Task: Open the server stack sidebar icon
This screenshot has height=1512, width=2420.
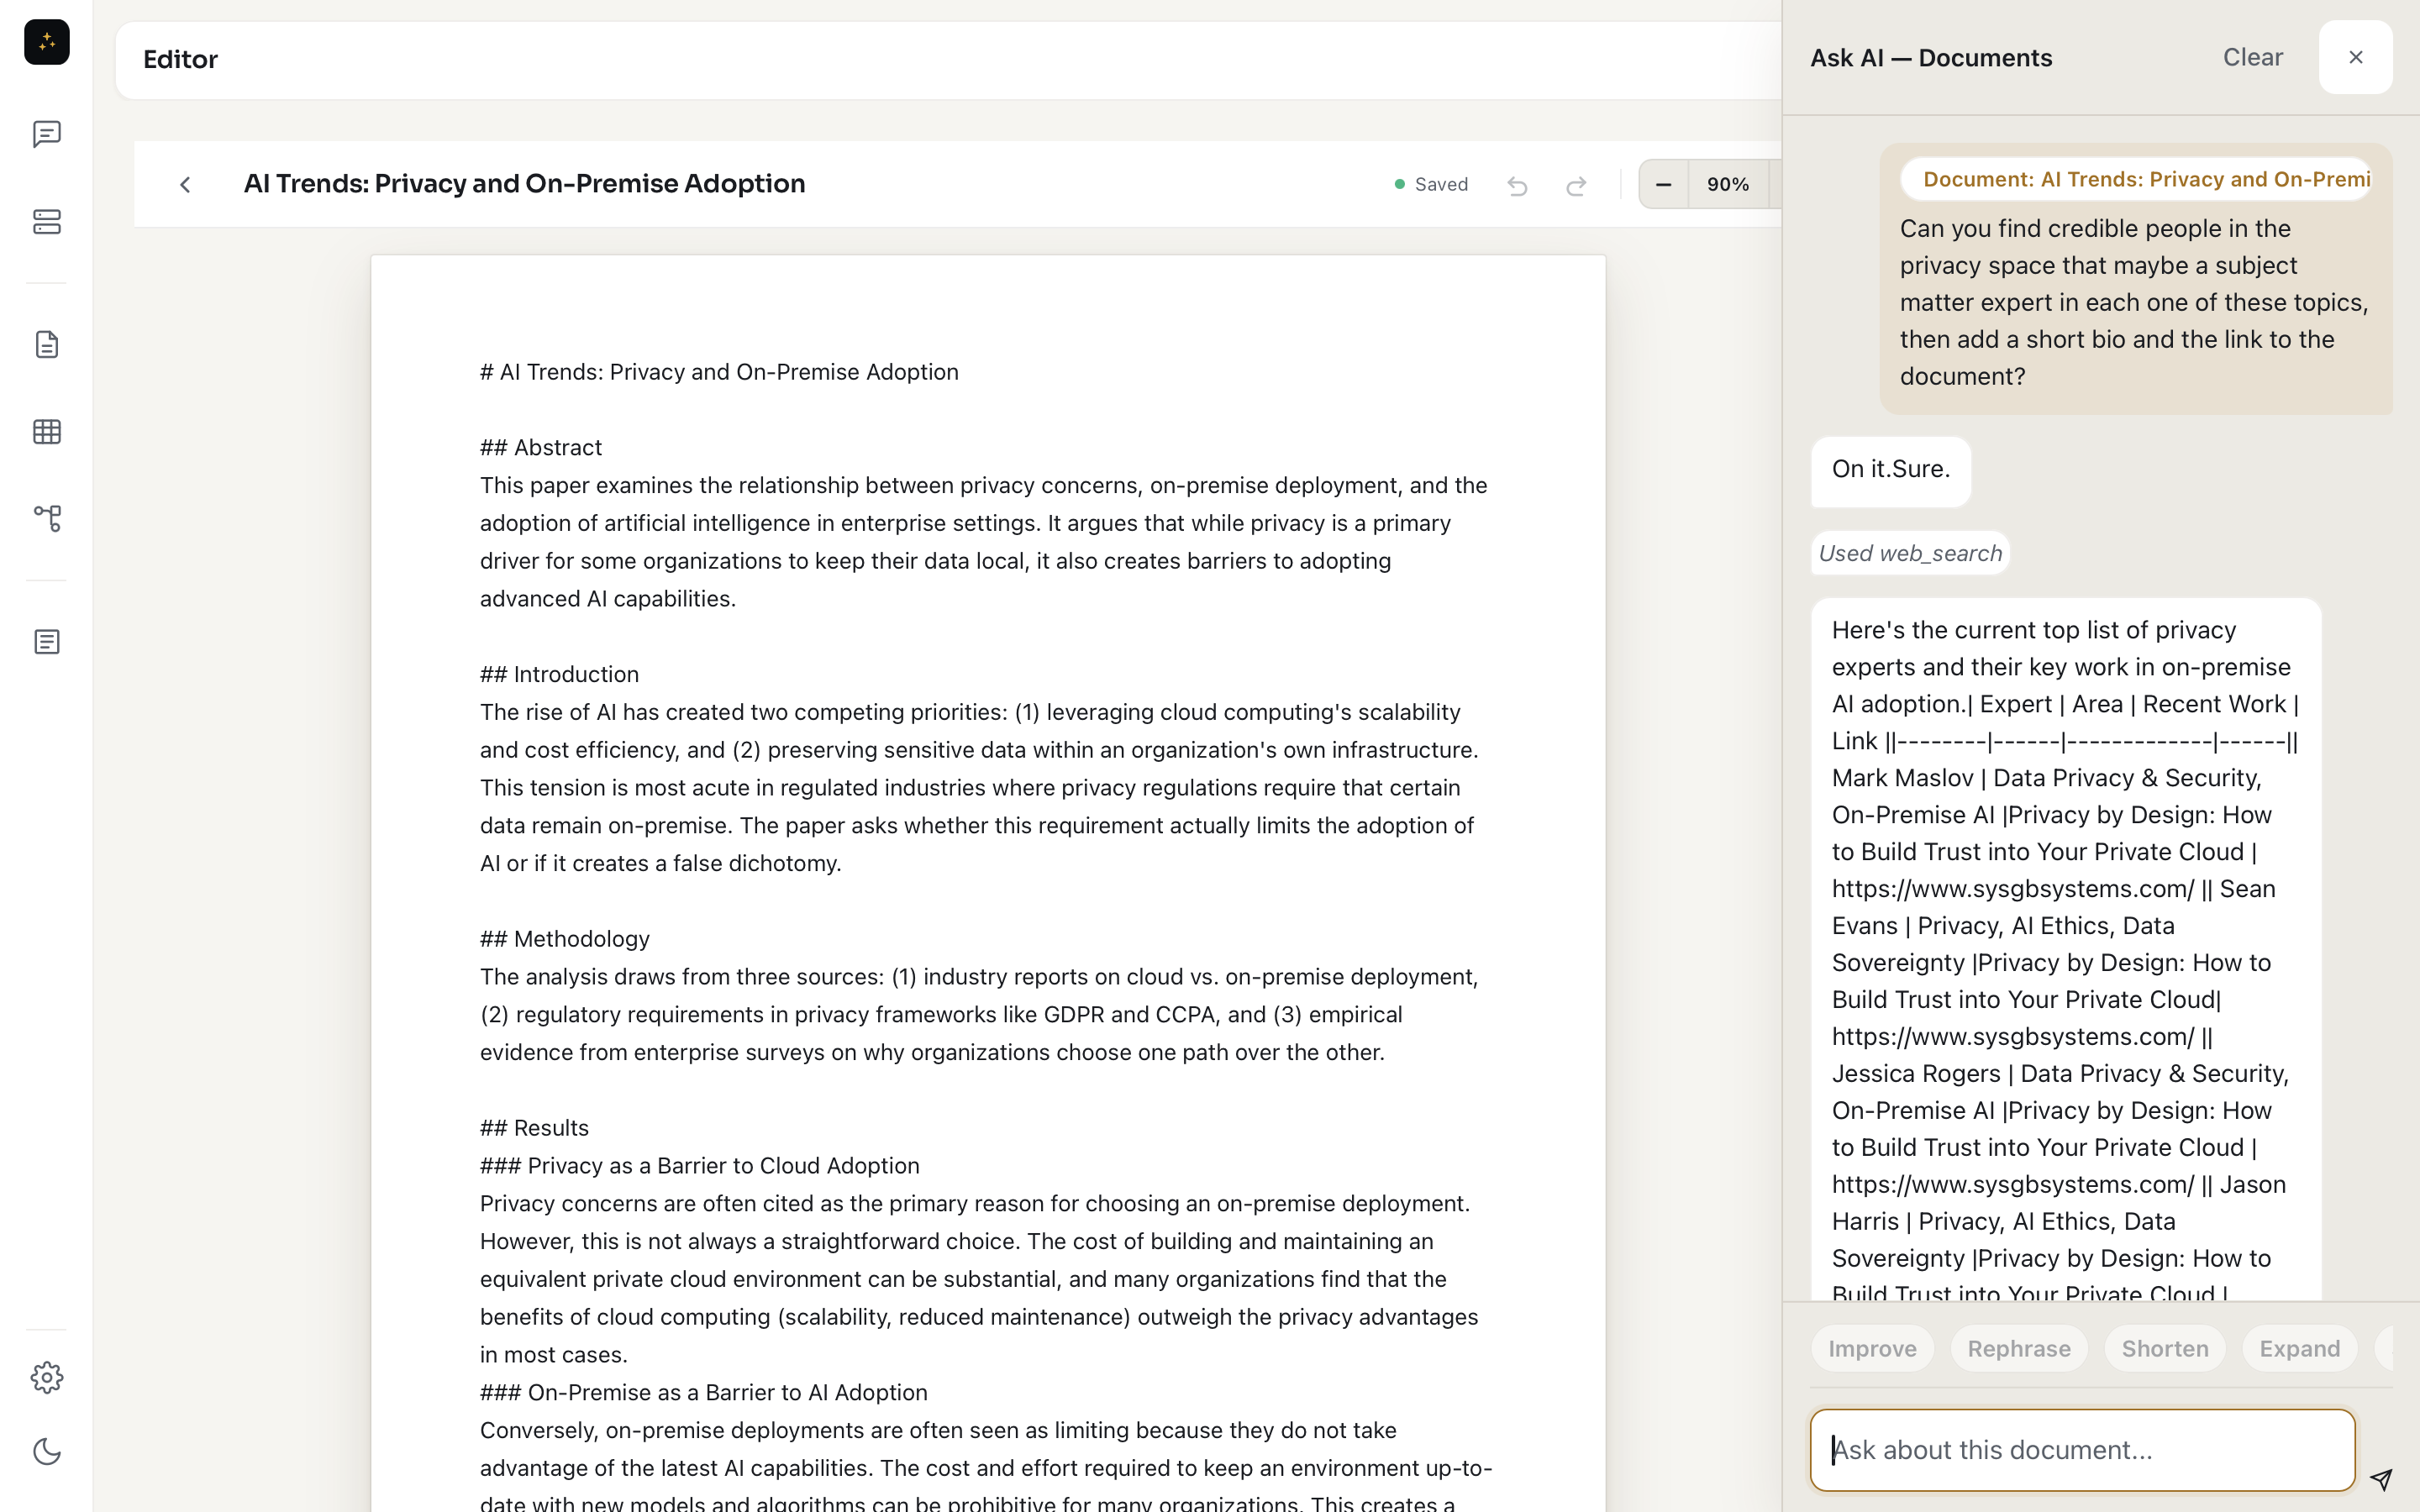Action: tap(46, 221)
